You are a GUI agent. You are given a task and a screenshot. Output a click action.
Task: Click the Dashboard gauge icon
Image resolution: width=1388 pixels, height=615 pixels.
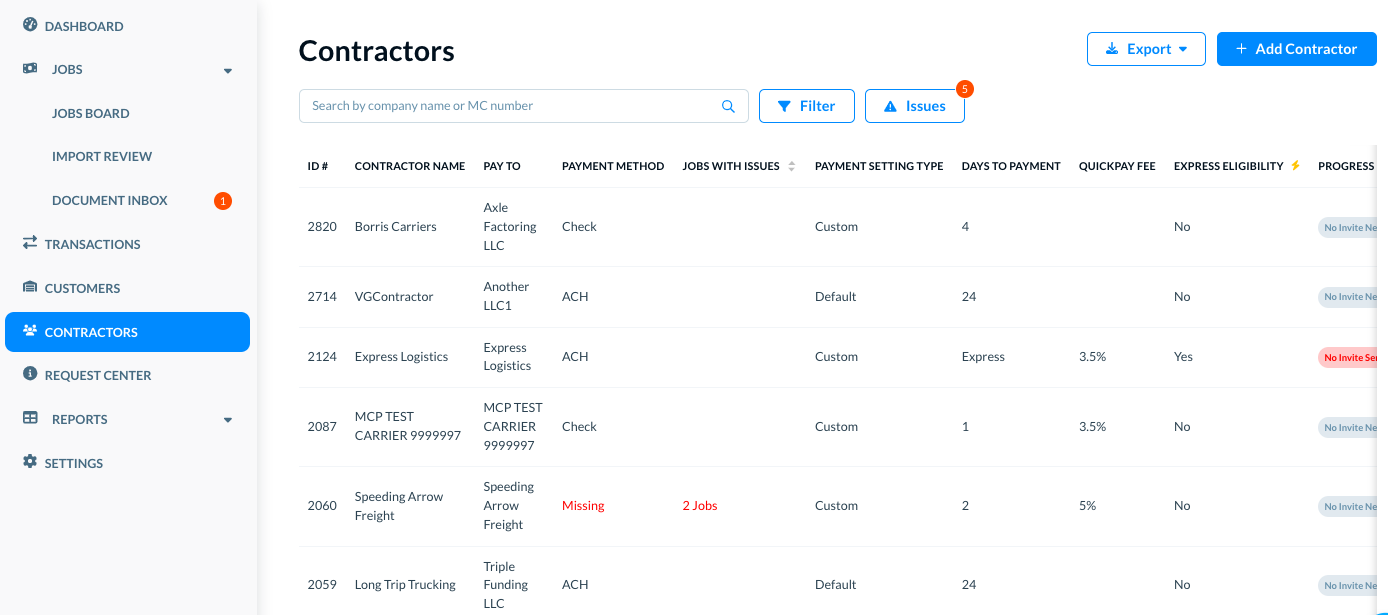tap(30, 25)
